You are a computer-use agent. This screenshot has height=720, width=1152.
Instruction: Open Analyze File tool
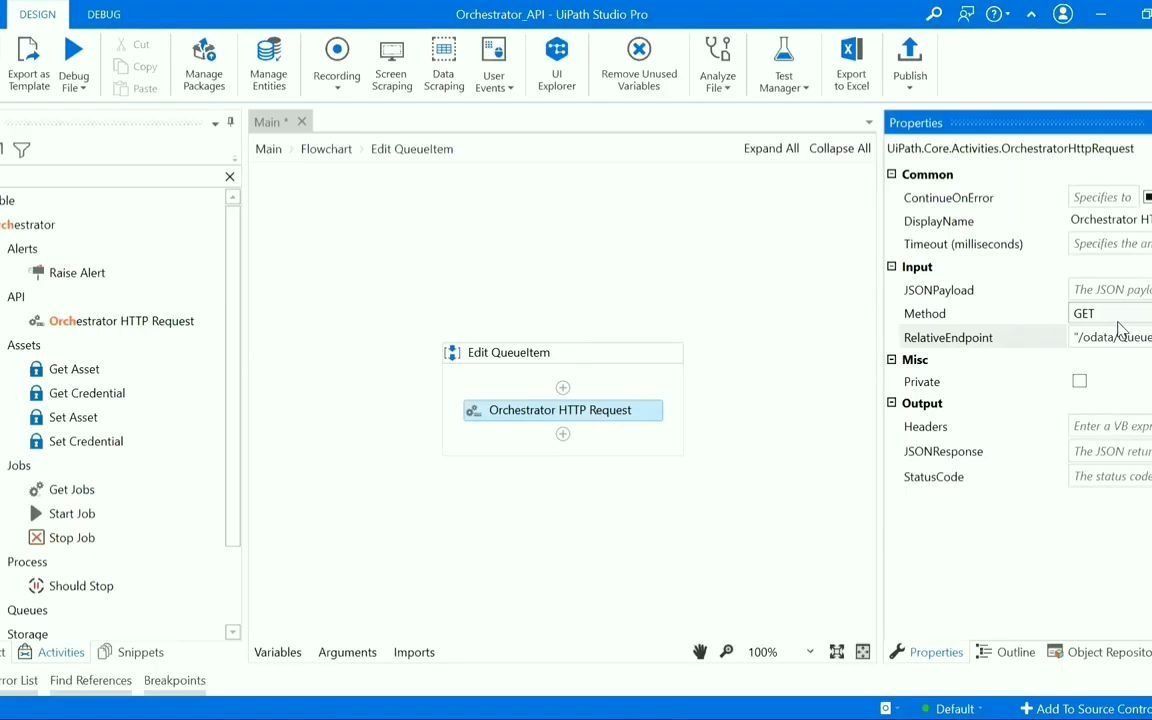pyautogui.click(x=718, y=65)
